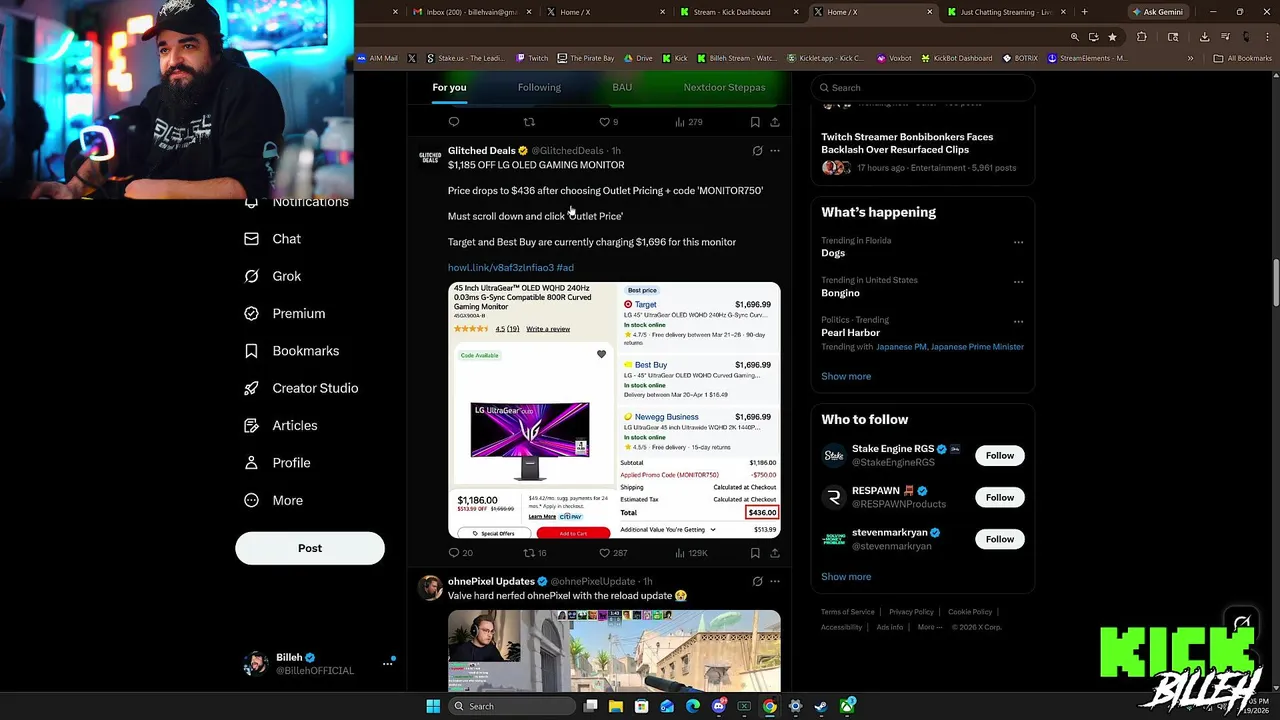Viewport: 1280px width, 720px height.
Task: Expand the More menu in X sidebar
Action: click(x=273, y=500)
